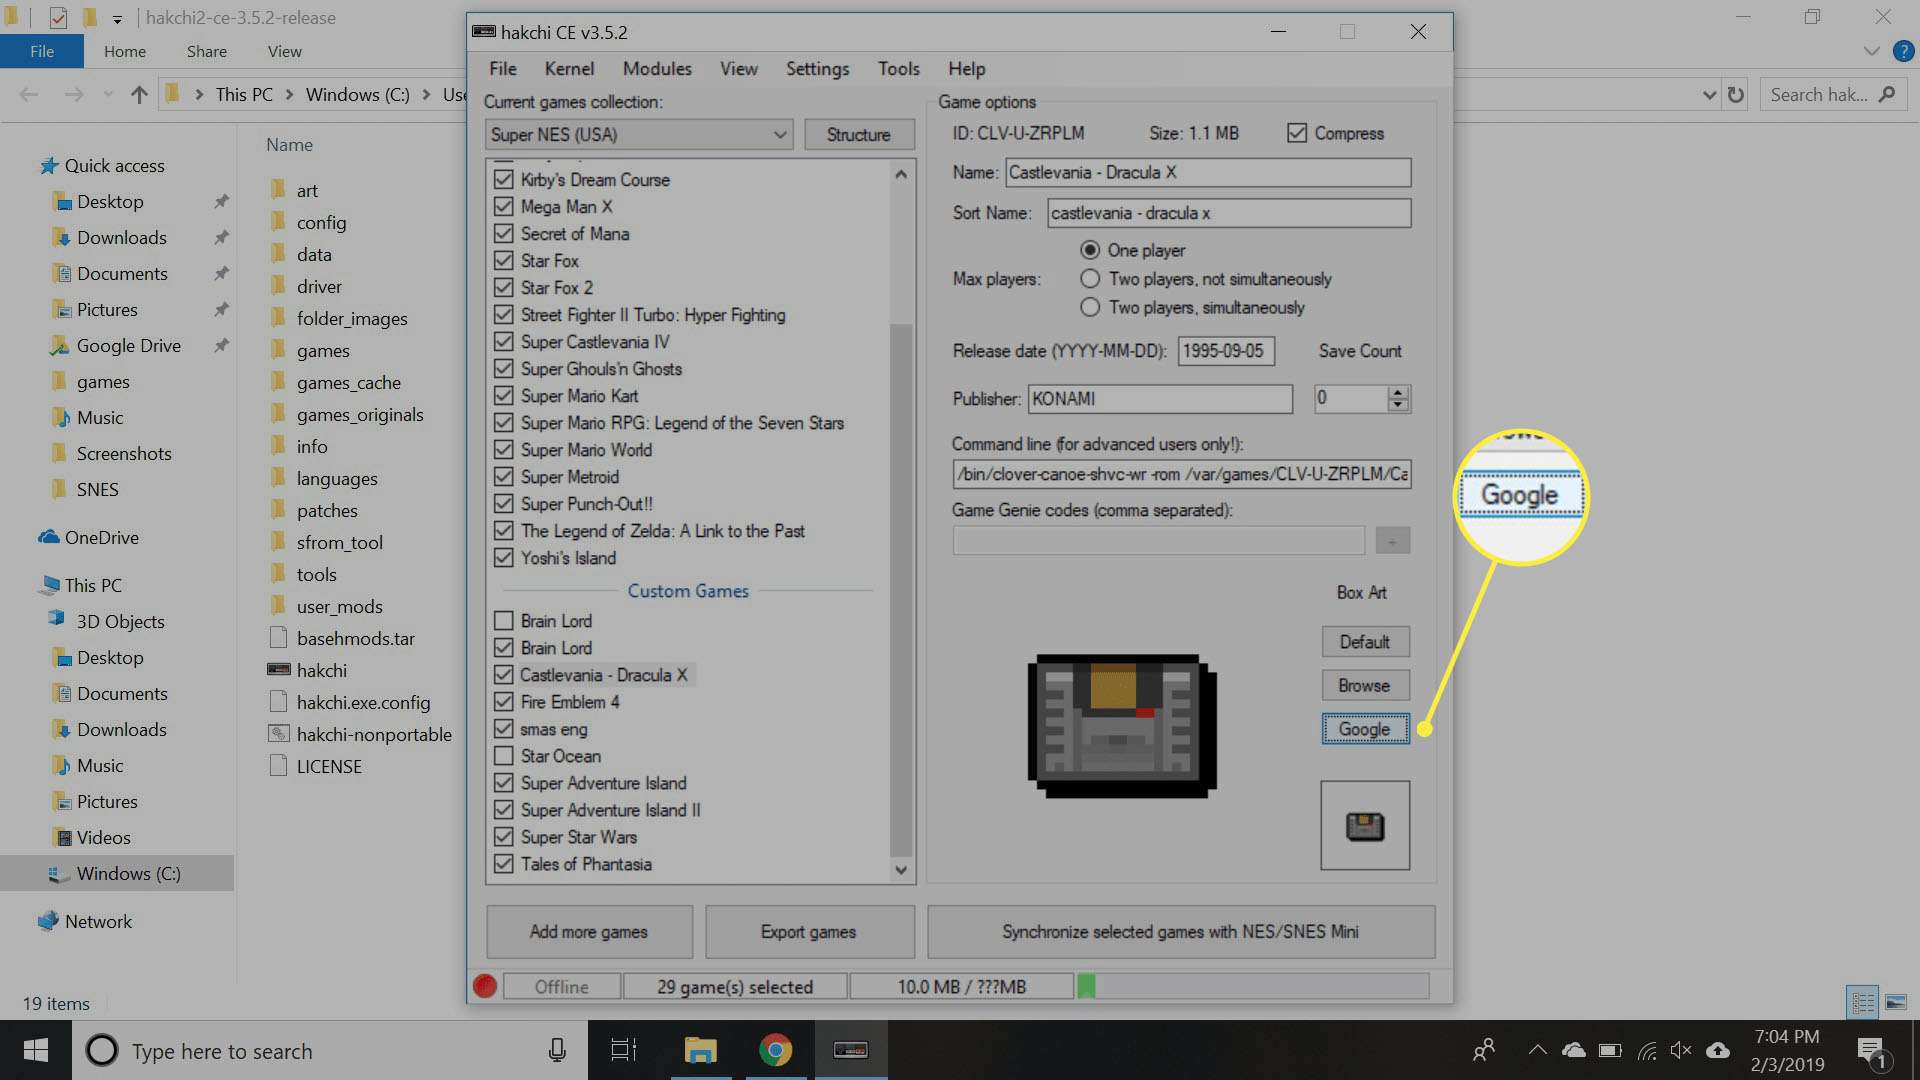Image resolution: width=1920 pixels, height=1080 pixels.
Task: Select Two players simultaneously radio button
Action: point(1089,307)
